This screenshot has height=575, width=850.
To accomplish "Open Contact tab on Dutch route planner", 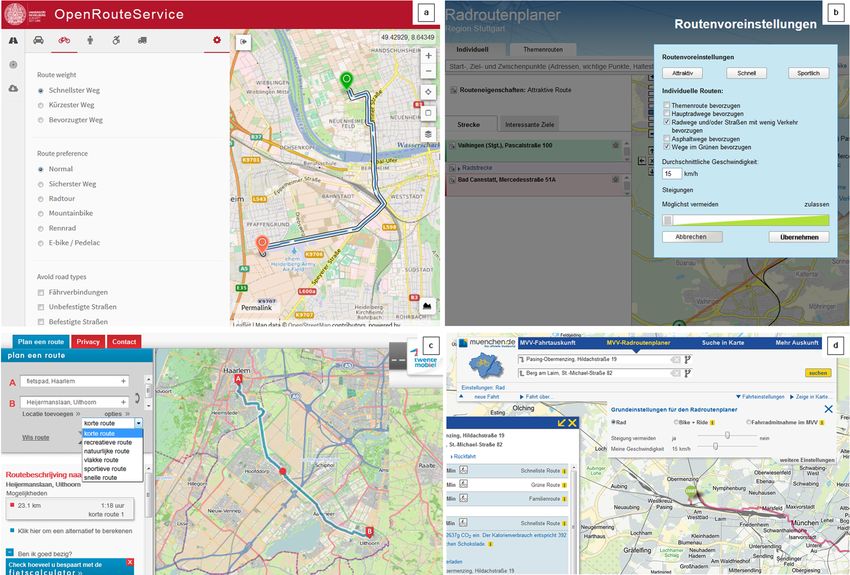I will pos(124,341).
